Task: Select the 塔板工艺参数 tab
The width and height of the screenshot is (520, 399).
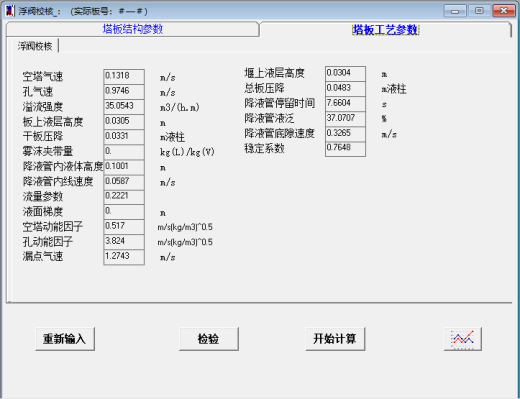Action: 385,30
